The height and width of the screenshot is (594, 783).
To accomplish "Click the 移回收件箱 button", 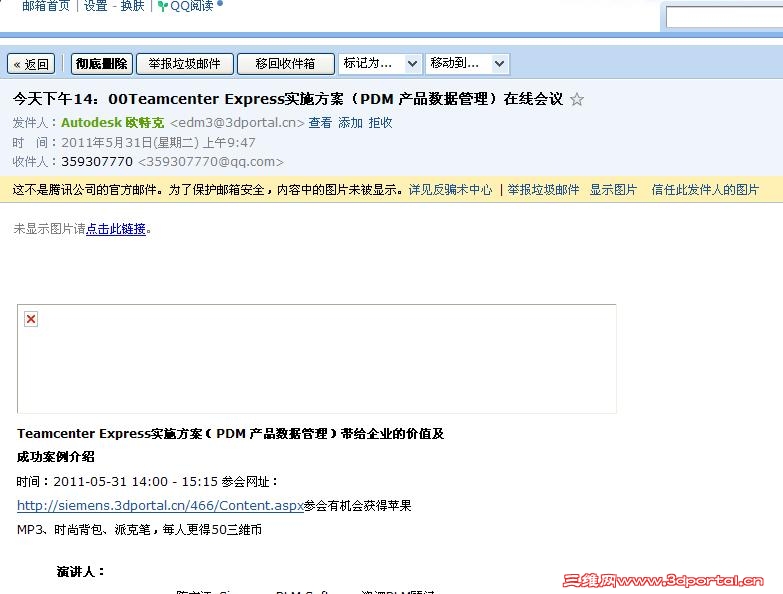I will pyautogui.click(x=286, y=64).
